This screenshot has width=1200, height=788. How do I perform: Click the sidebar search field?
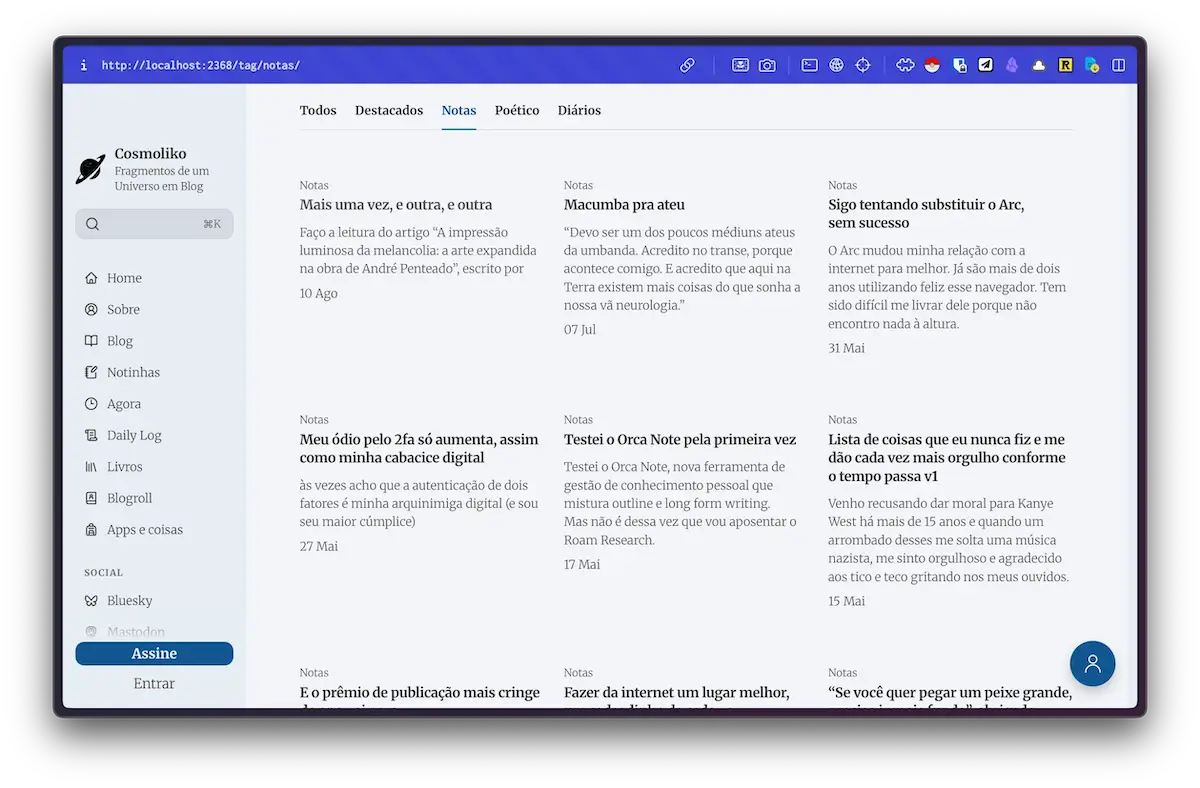click(154, 224)
